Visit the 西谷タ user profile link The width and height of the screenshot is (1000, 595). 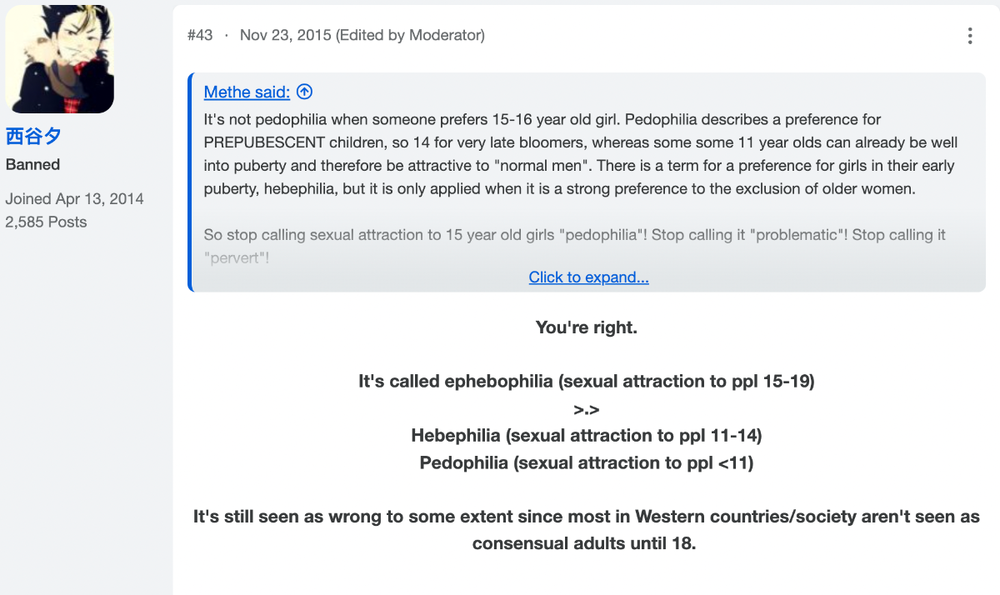pyautogui.click(x=33, y=136)
